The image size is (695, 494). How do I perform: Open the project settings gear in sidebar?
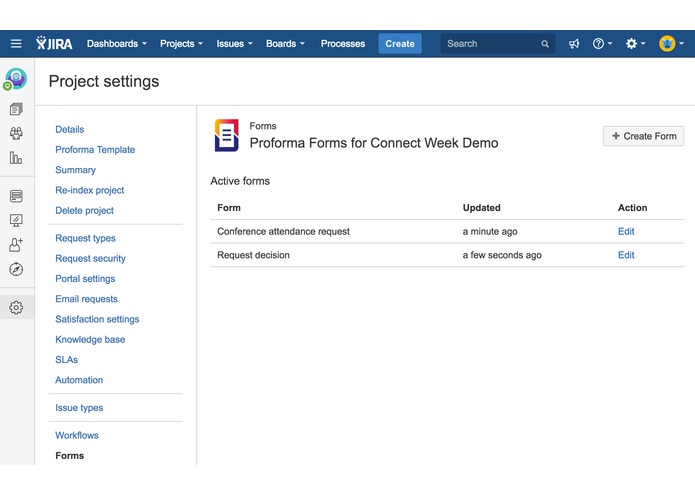16,307
